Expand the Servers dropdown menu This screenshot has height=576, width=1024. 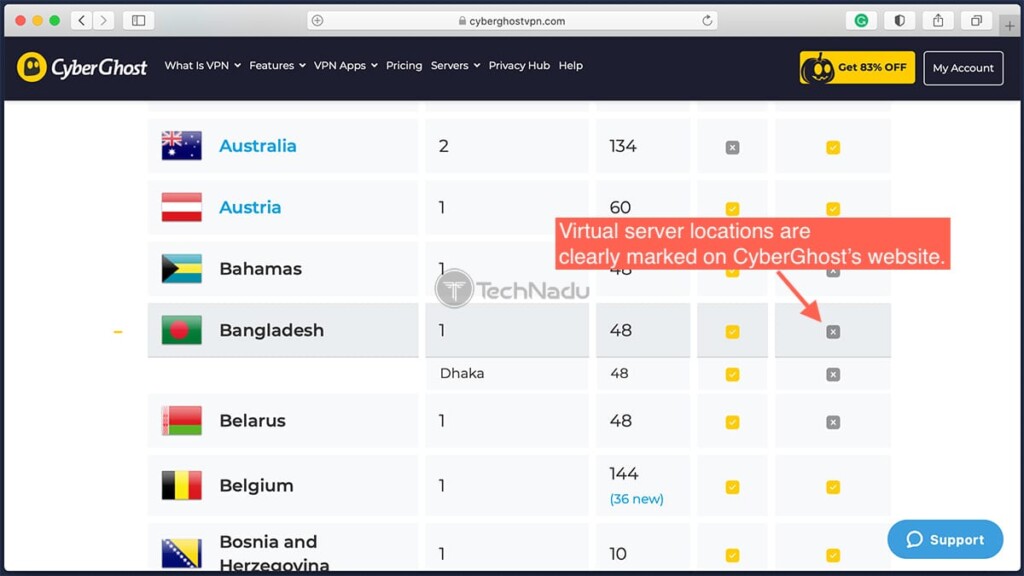pos(455,65)
